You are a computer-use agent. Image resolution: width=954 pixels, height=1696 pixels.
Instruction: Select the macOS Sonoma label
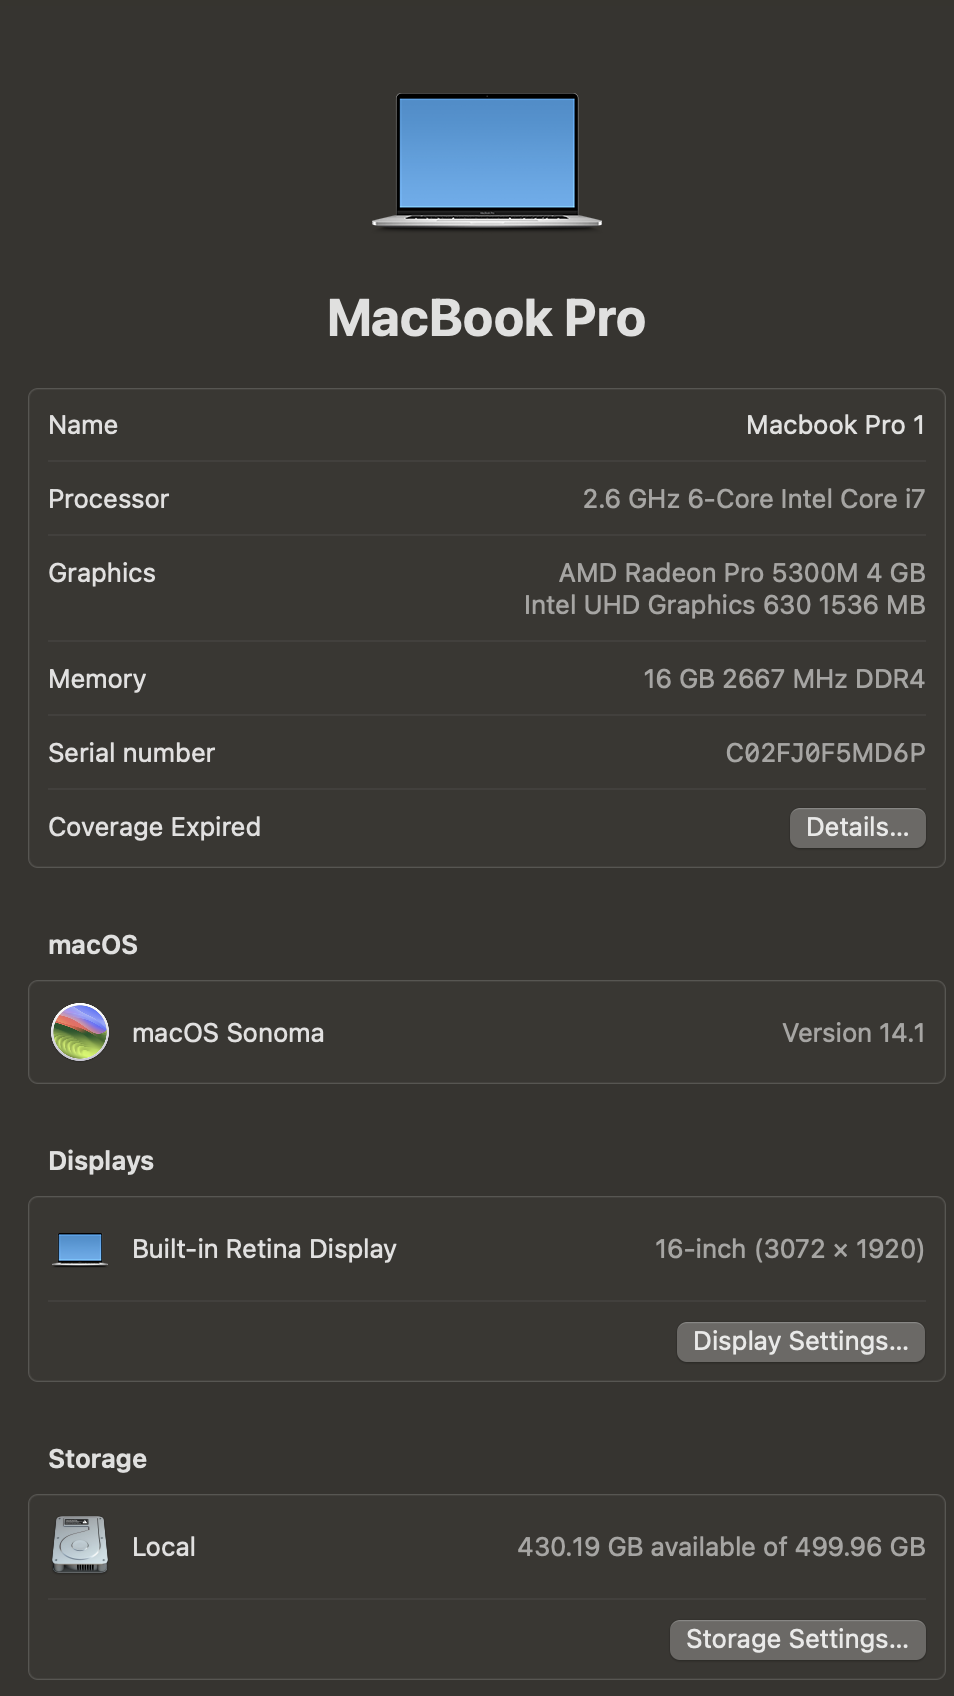click(228, 1033)
